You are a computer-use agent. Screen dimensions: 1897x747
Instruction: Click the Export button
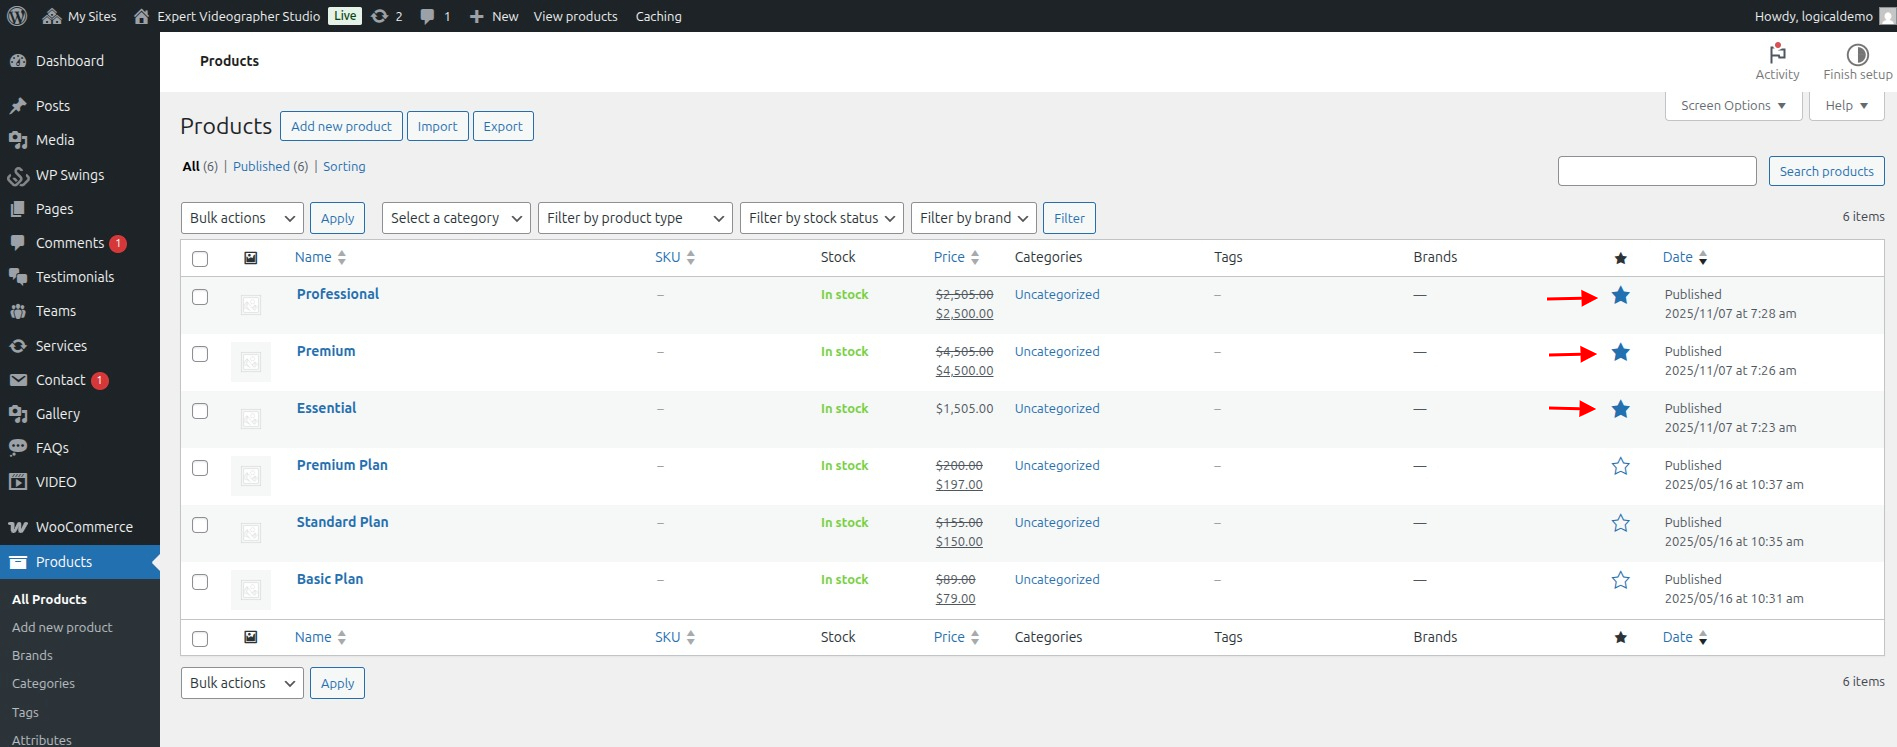point(503,126)
